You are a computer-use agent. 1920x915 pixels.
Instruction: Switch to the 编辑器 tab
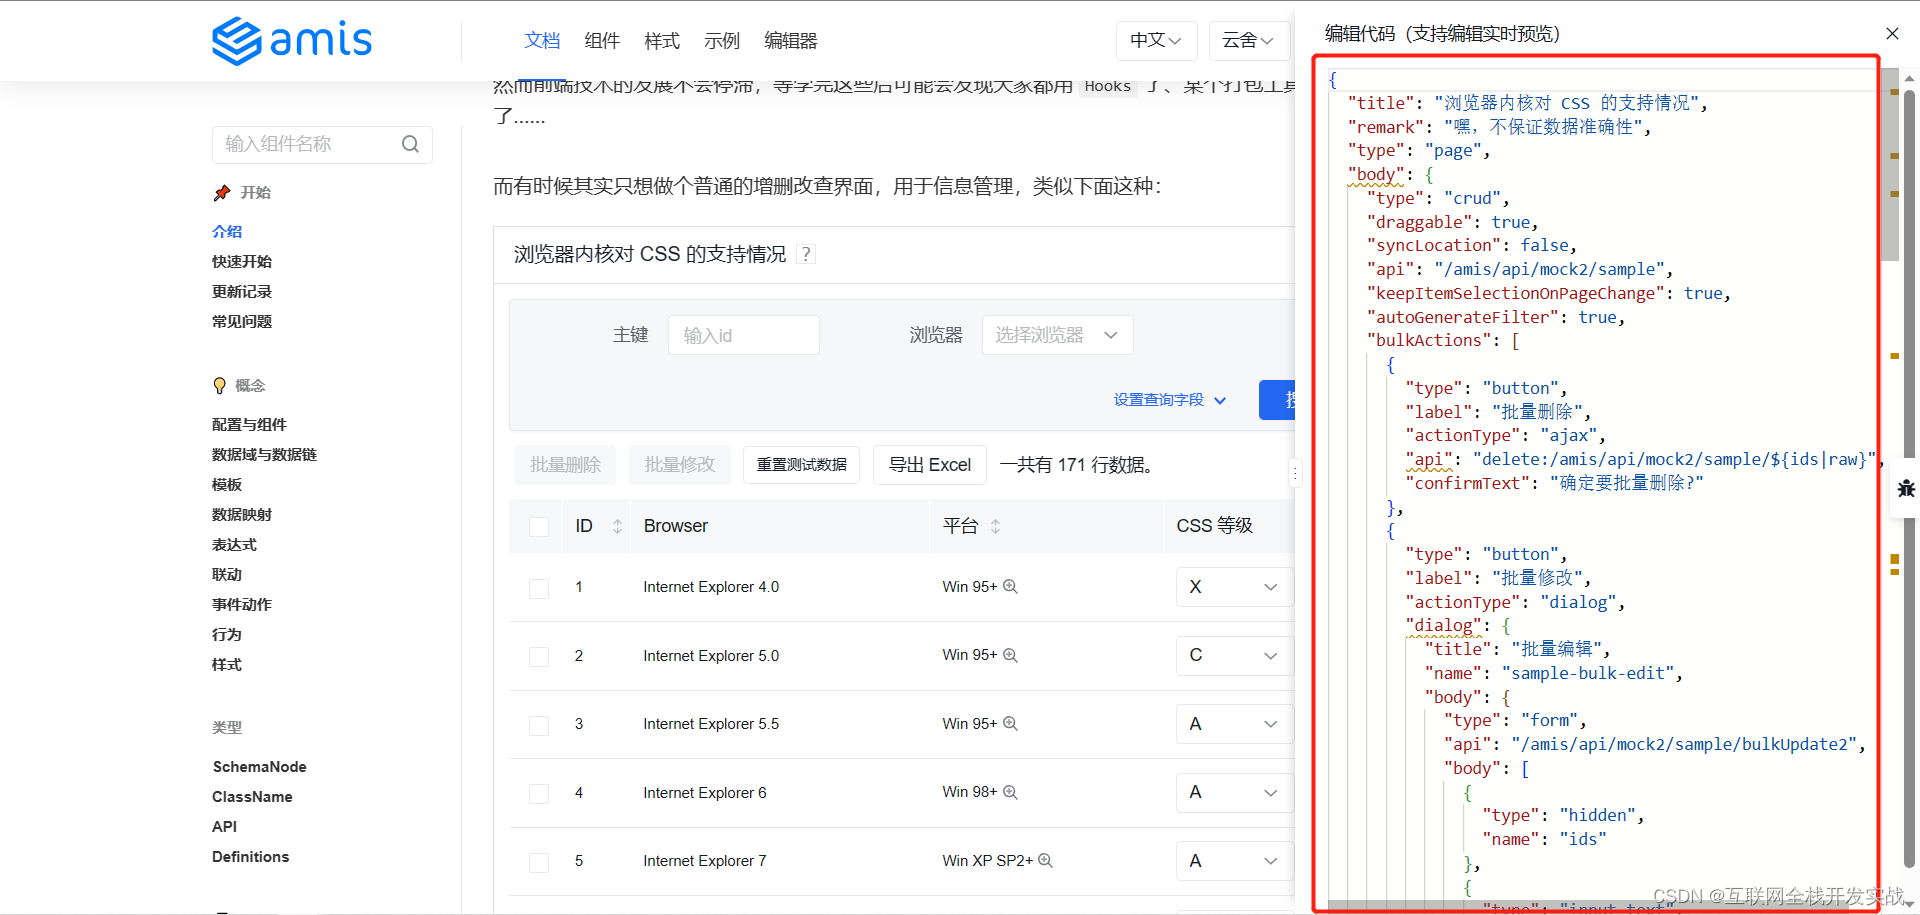click(791, 41)
